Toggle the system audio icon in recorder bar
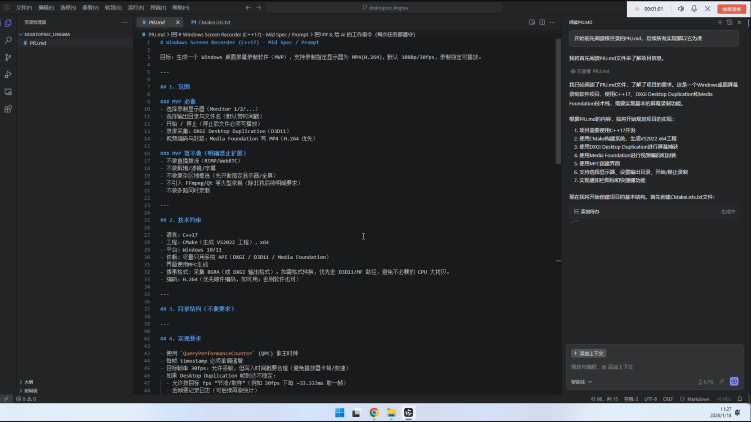This screenshot has width=751, height=422. pos(681,9)
